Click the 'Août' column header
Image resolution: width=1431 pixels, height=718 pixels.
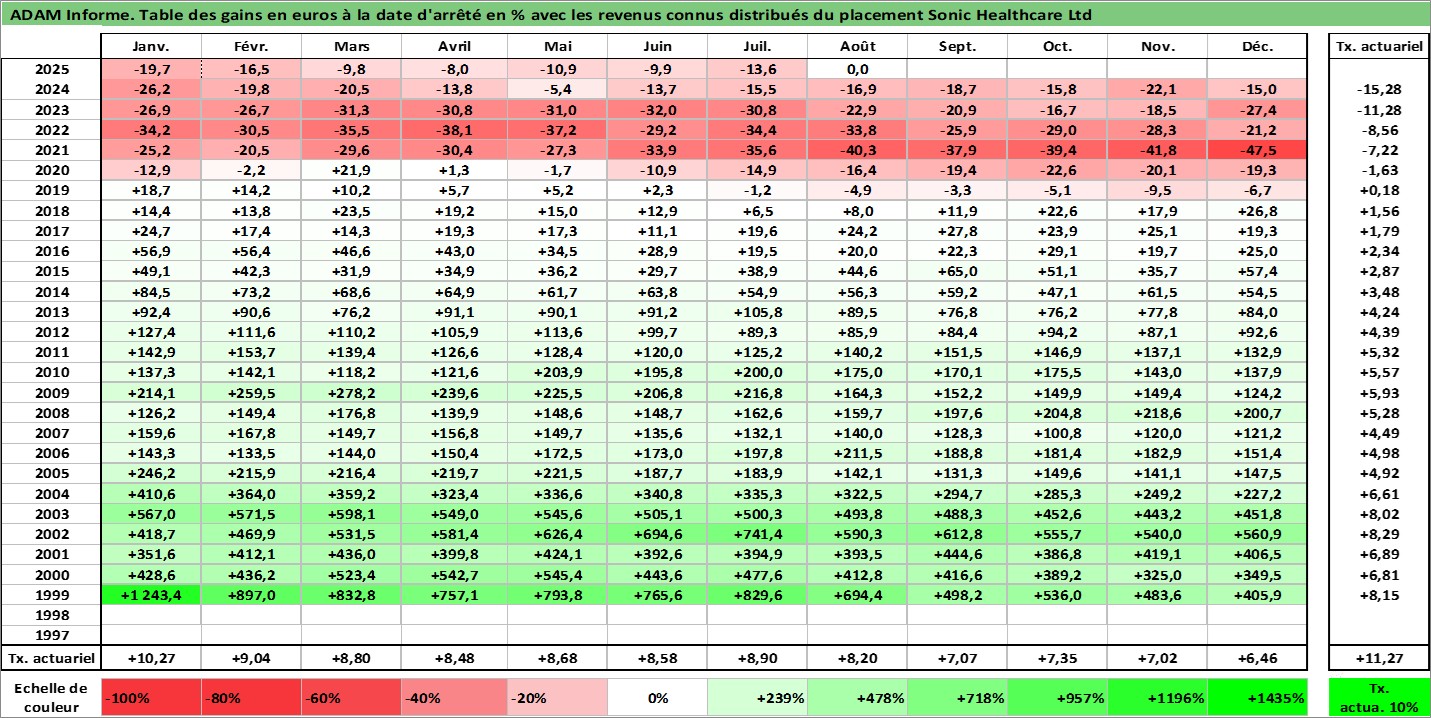click(x=857, y=47)
